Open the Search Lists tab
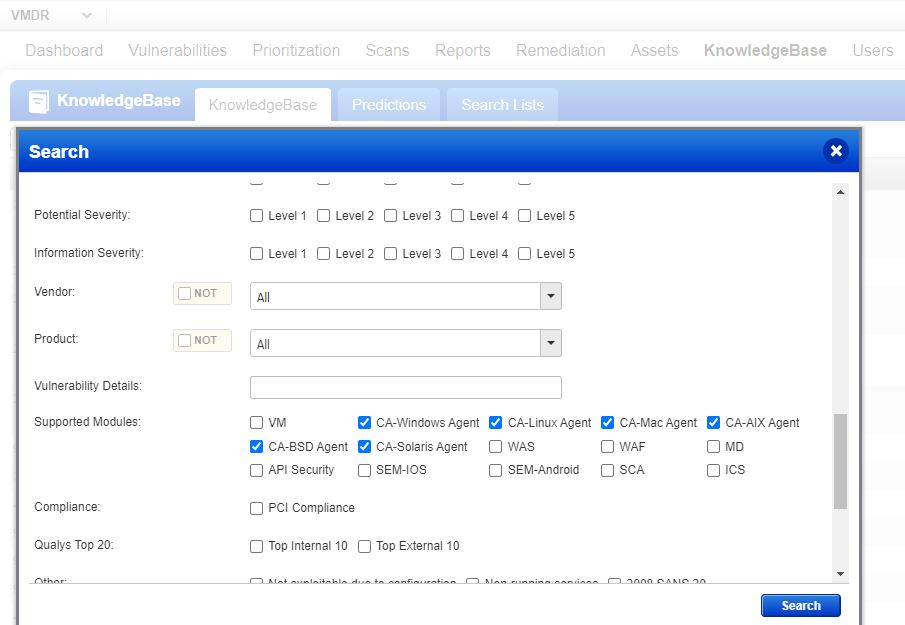905x625 pixels. 501,104
